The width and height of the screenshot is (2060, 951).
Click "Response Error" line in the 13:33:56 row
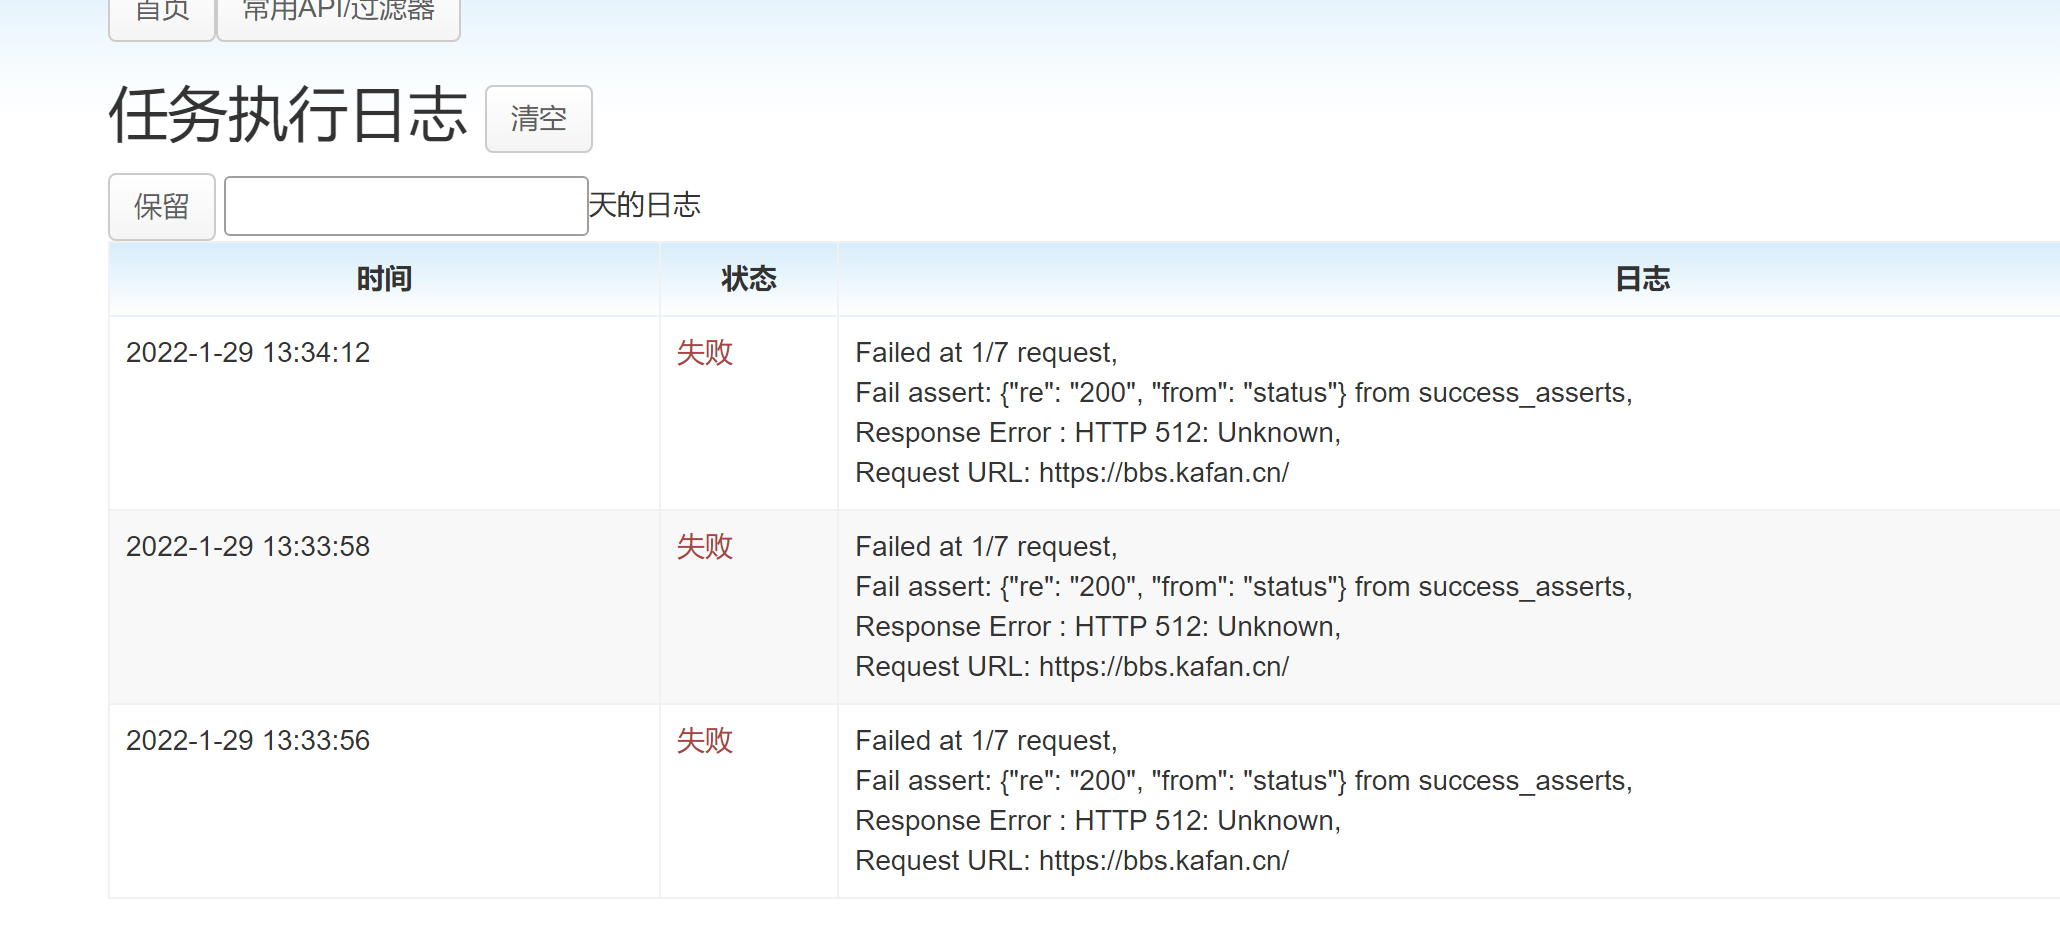(x=1098, y=821)
